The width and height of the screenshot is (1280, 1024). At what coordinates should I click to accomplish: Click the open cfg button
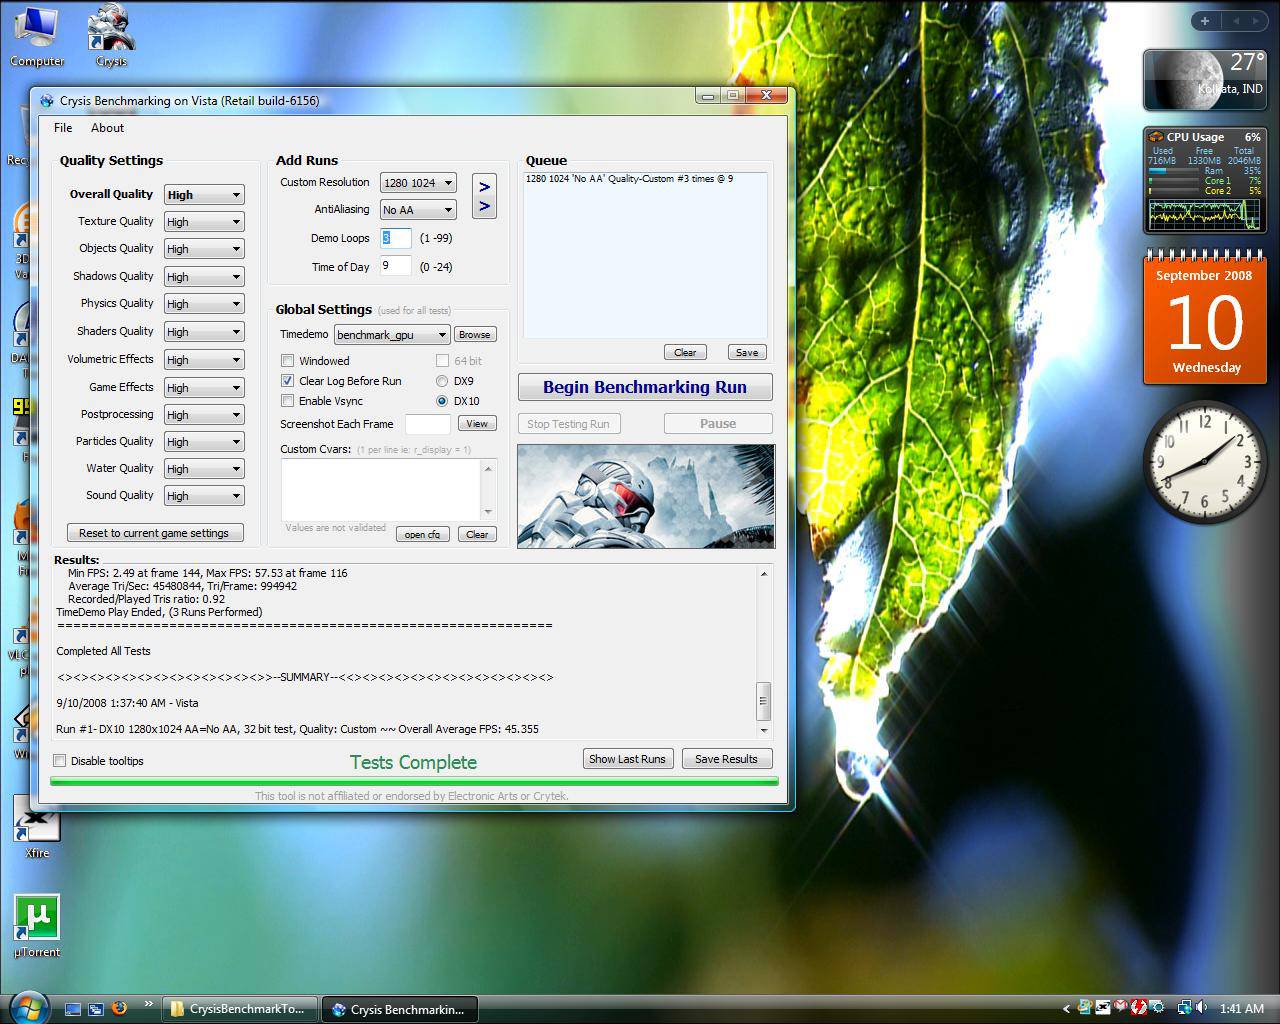[422, 534]
